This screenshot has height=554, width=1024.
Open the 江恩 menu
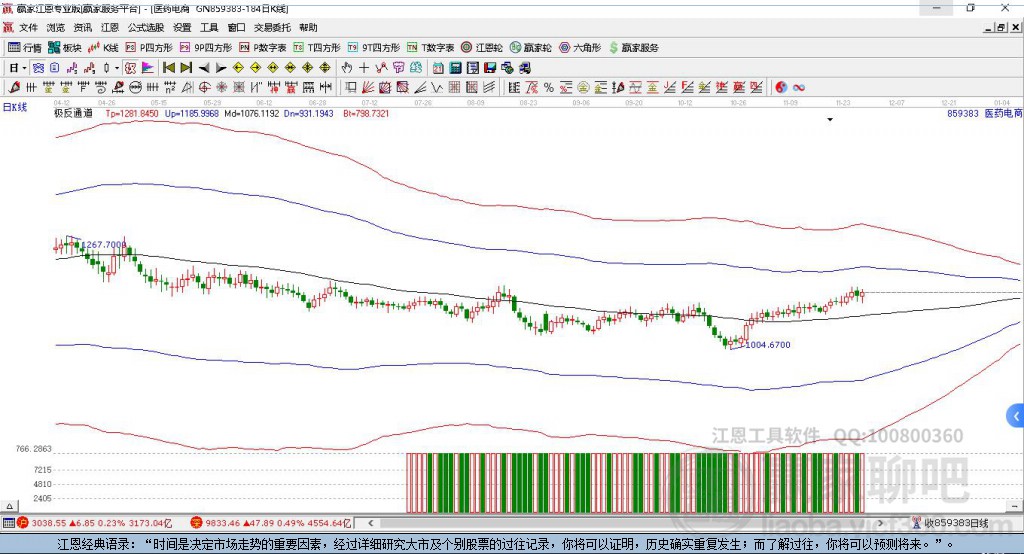click(109, 28)
